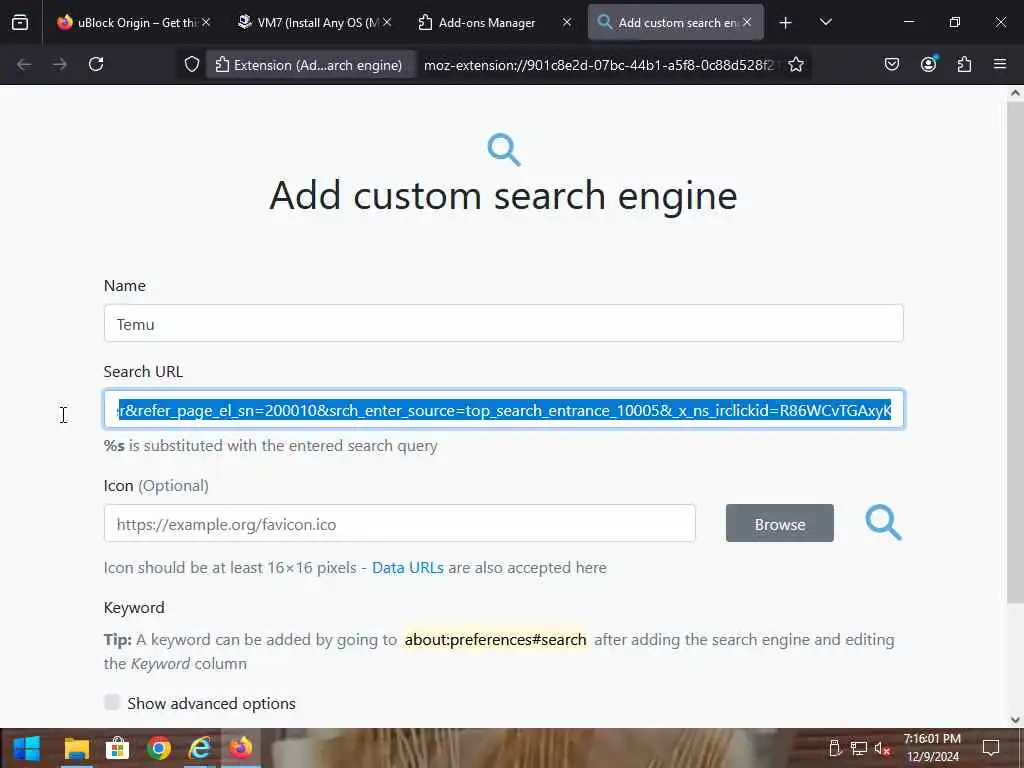This screenshot has height=768, width=1024.
Task: Click the Icon URL input field
Action: pos(400,524)
